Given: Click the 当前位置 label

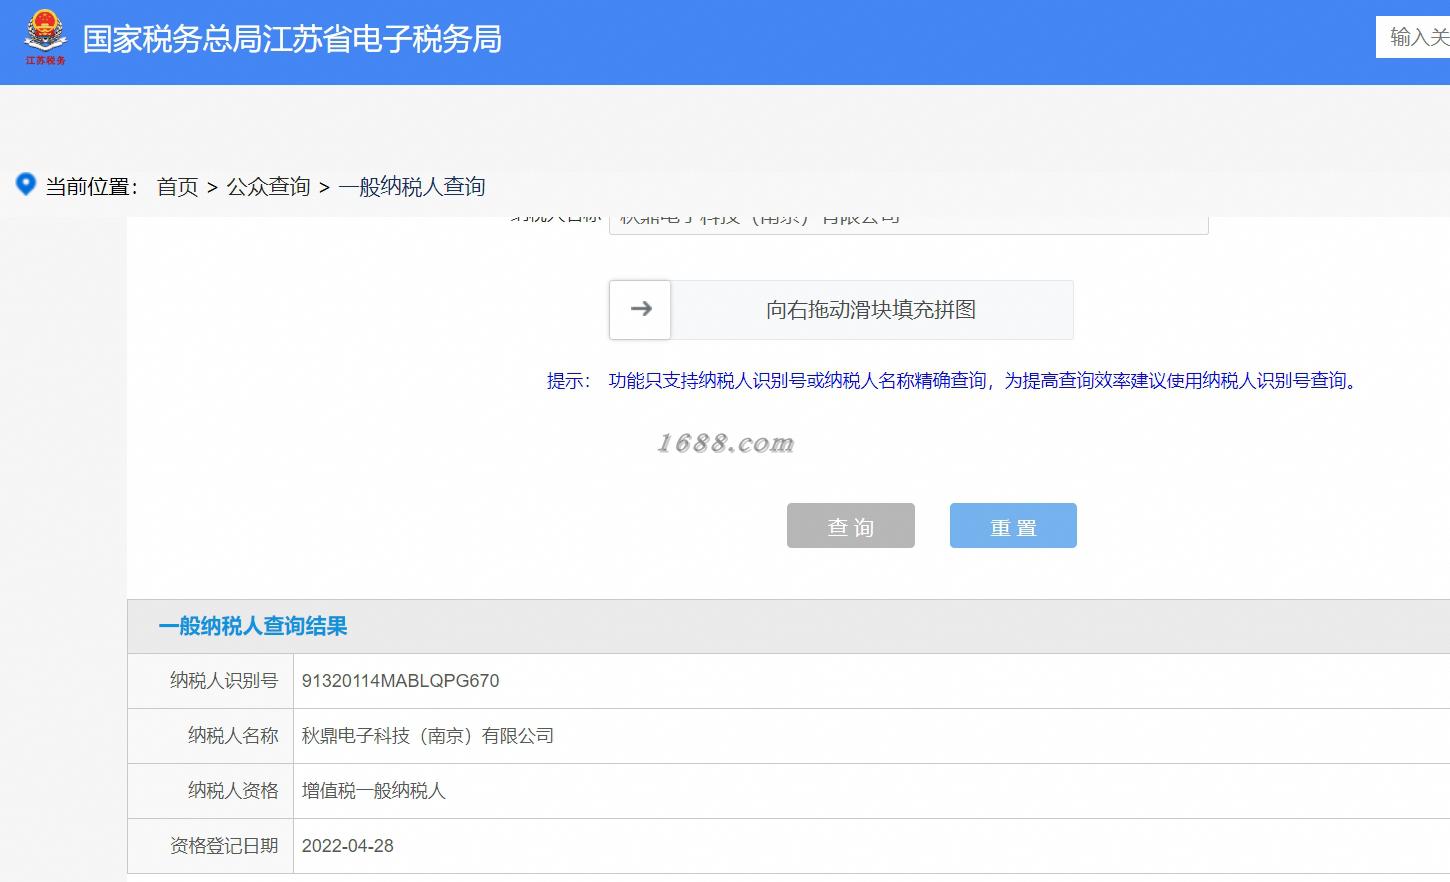Looking at the screenshot, I should [x=91, y=187].
